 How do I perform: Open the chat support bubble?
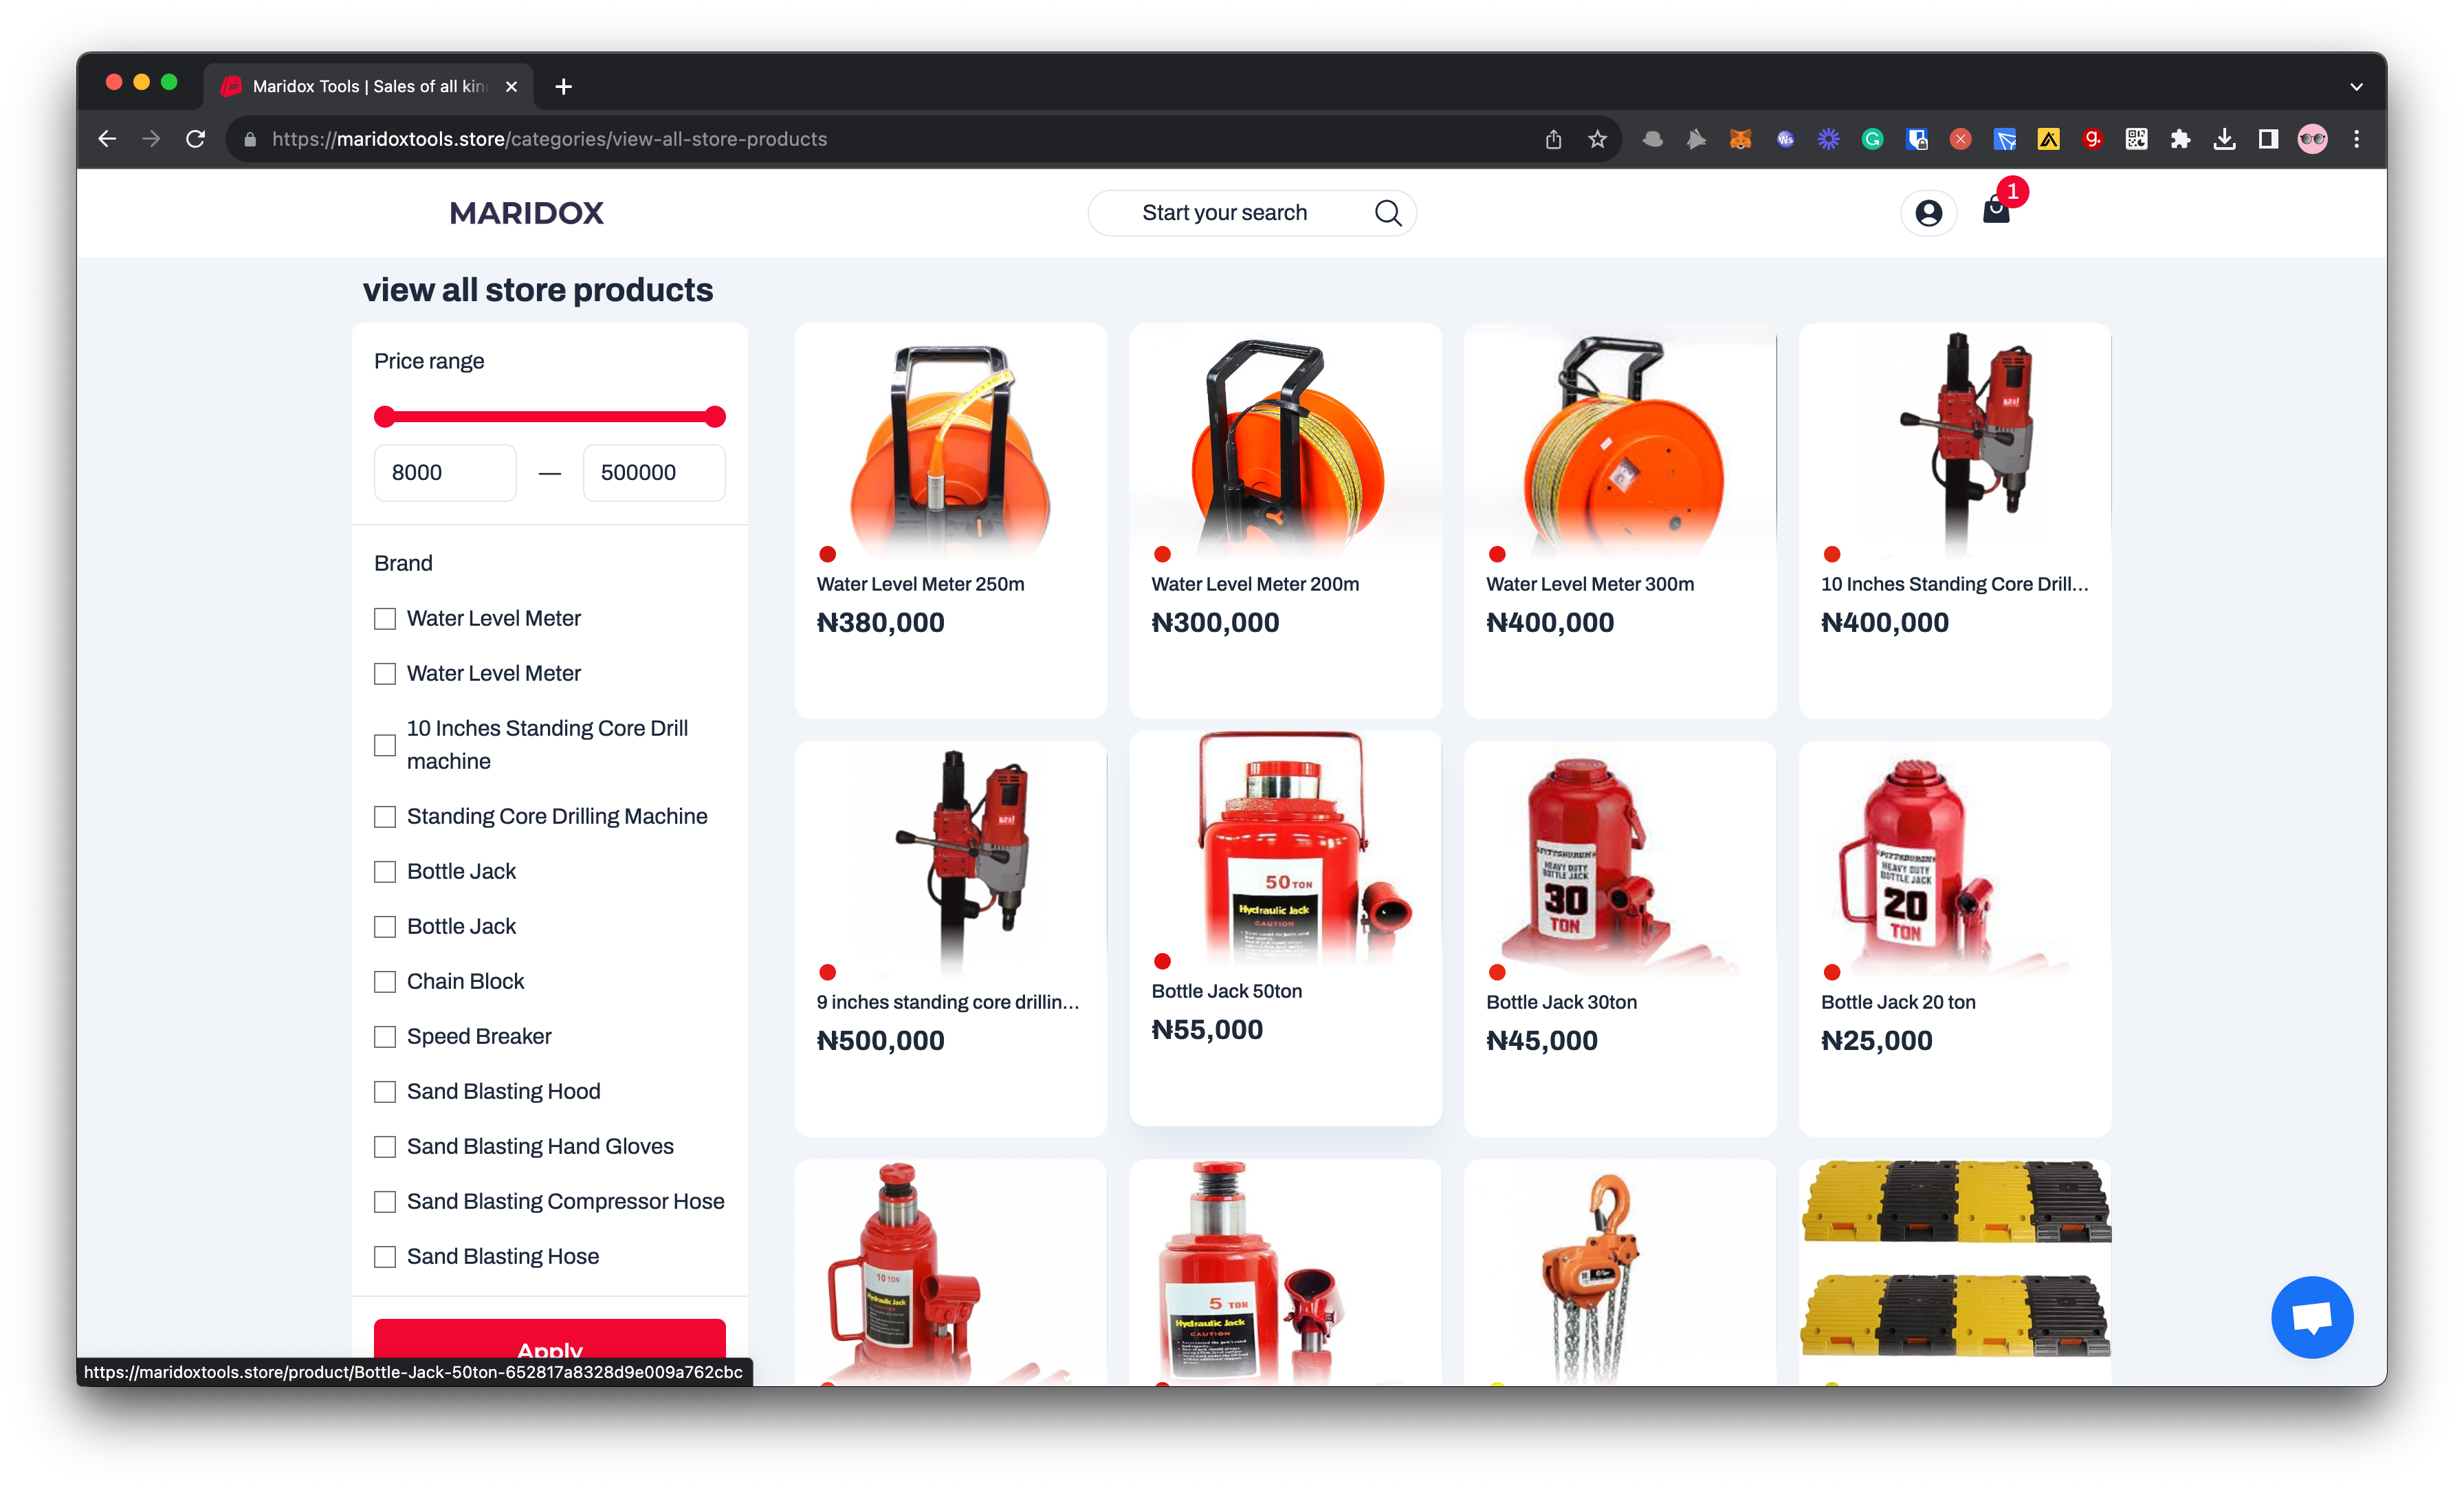2311,1316
